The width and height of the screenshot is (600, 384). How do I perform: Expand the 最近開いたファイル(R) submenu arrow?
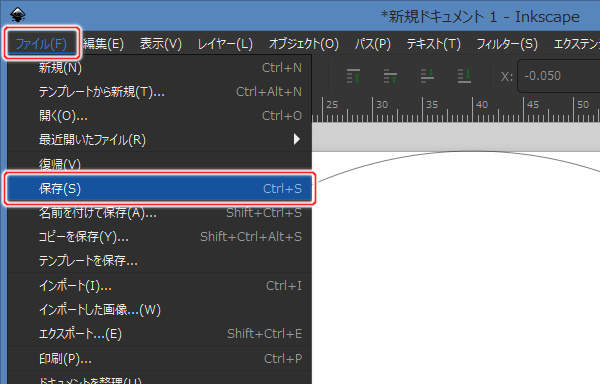coord(297,140)
